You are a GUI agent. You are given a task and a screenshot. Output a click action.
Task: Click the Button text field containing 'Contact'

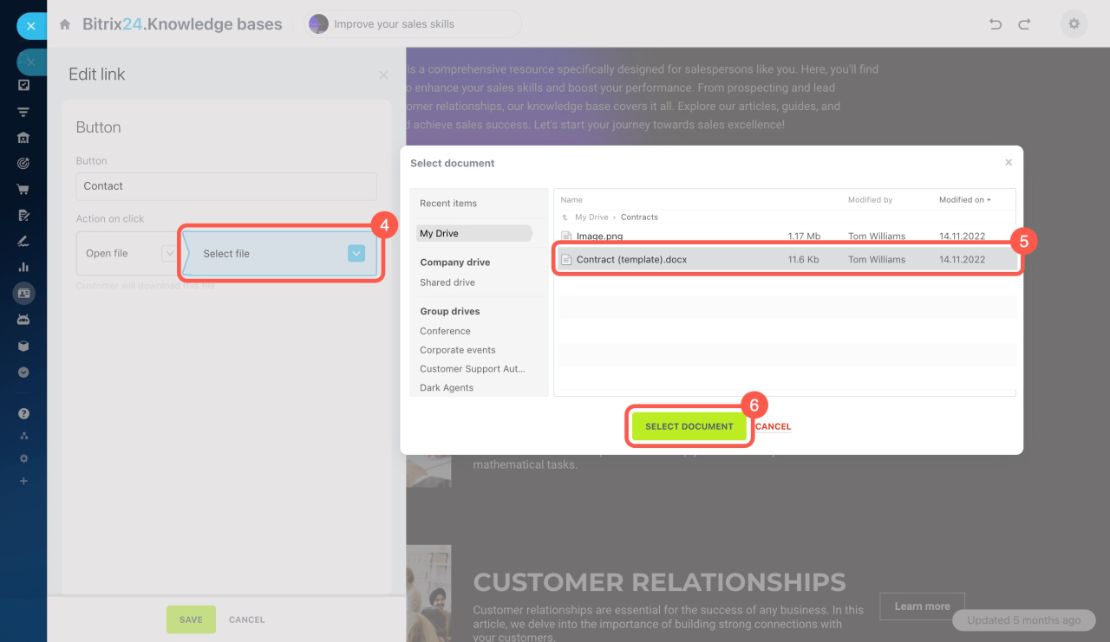(x=226, y=186)
